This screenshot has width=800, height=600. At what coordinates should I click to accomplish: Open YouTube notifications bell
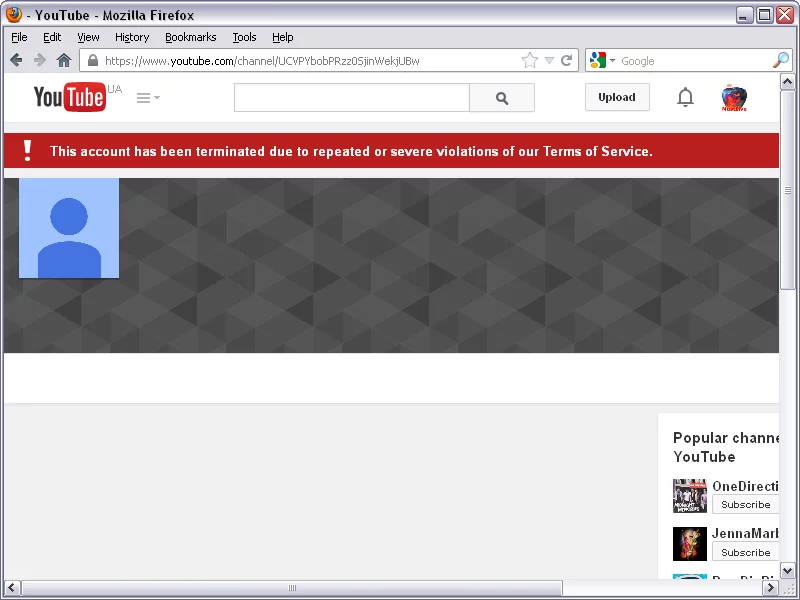(685, 97)
